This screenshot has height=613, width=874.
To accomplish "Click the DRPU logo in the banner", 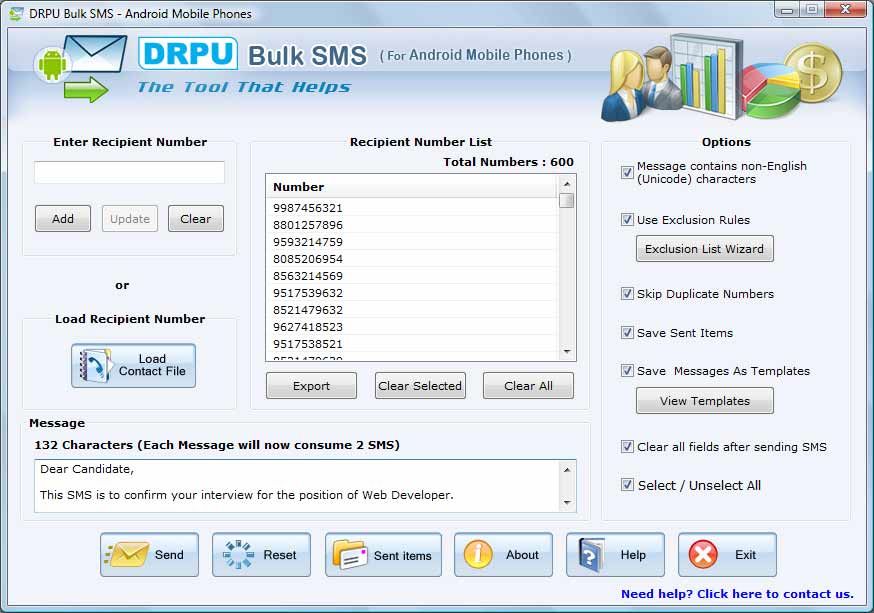I will coord(188,53).
